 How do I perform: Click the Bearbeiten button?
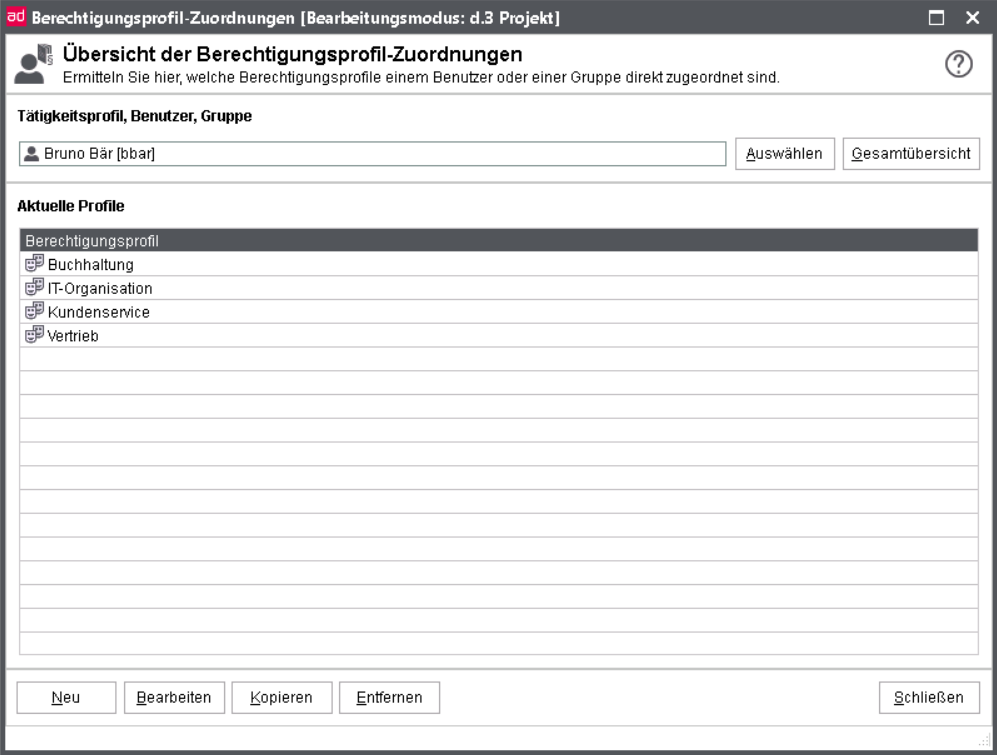pos(174,698)
